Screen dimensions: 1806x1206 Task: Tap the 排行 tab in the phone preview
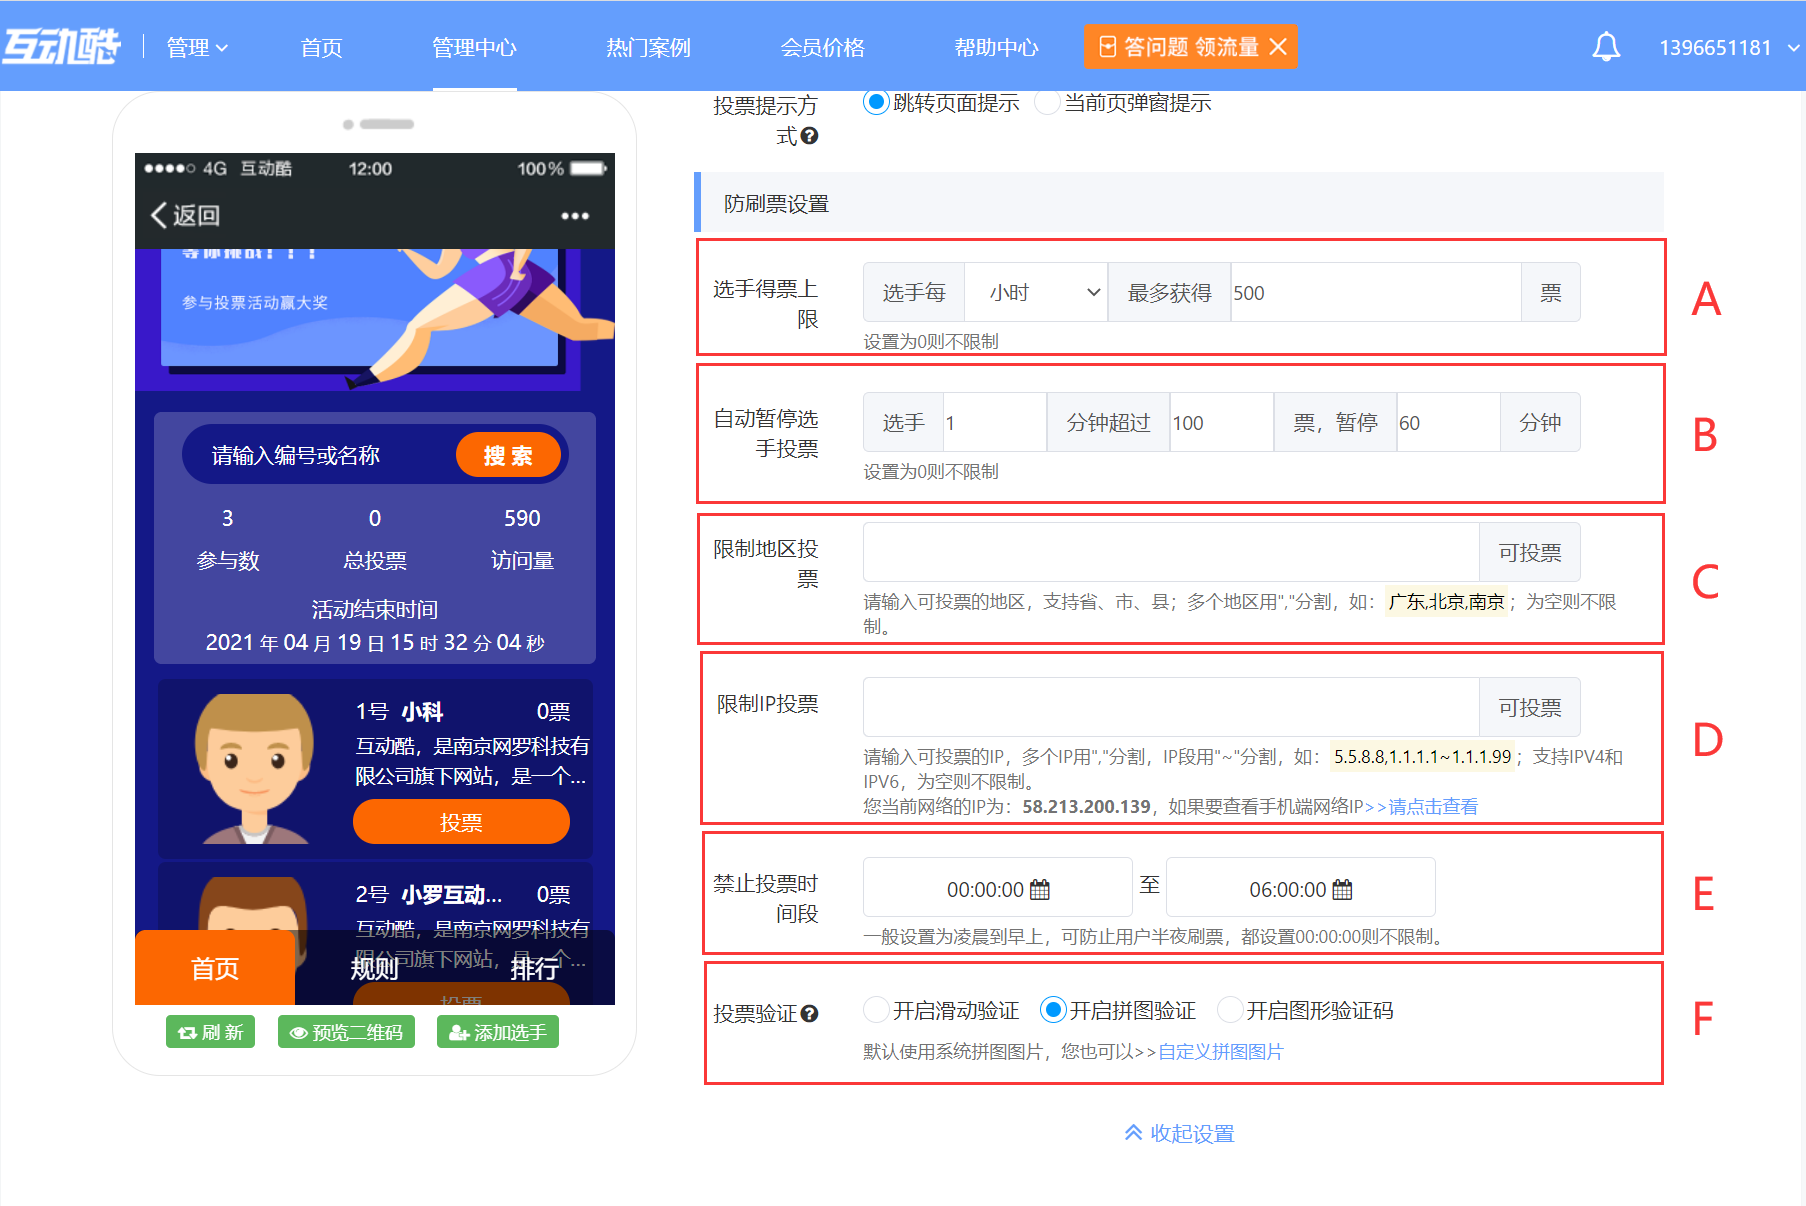[535, 968]
